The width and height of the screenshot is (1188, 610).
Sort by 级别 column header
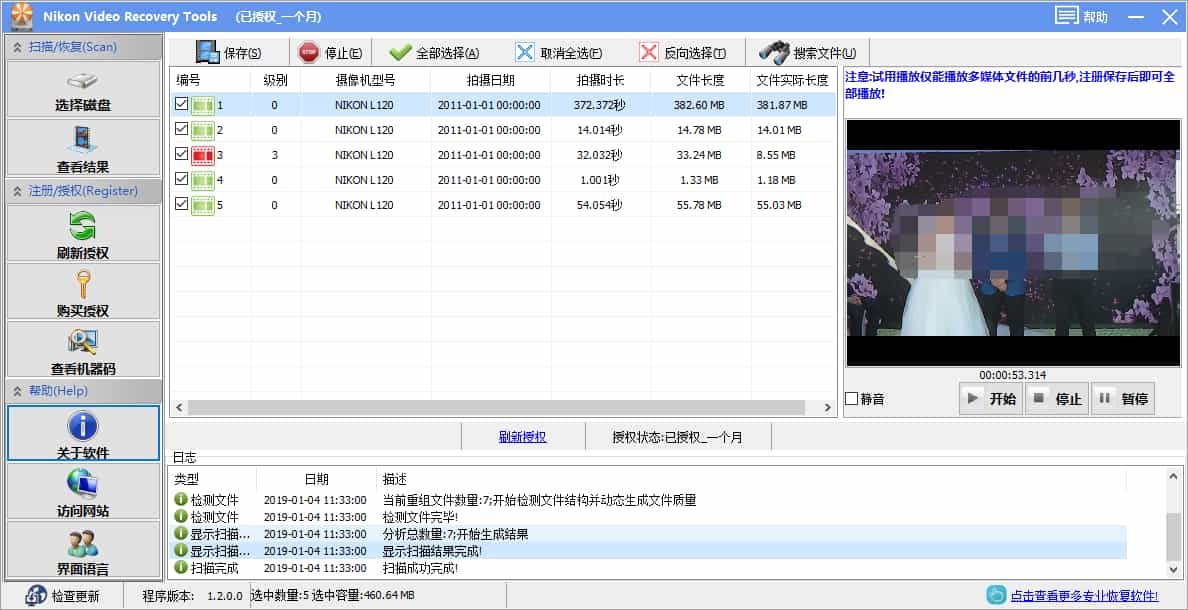pos(276,80)
